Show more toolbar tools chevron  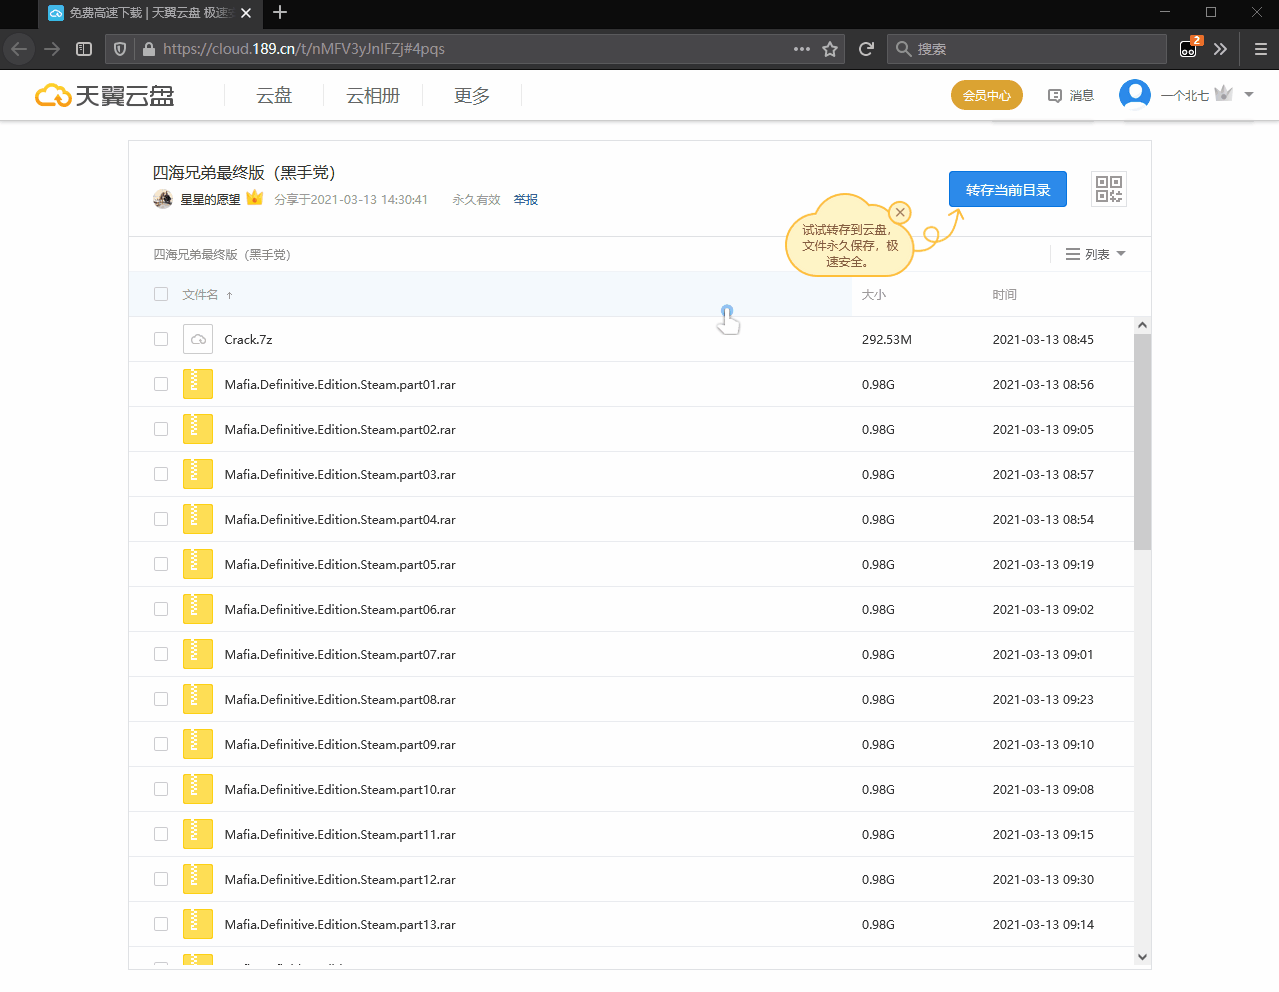[1220, 48]
